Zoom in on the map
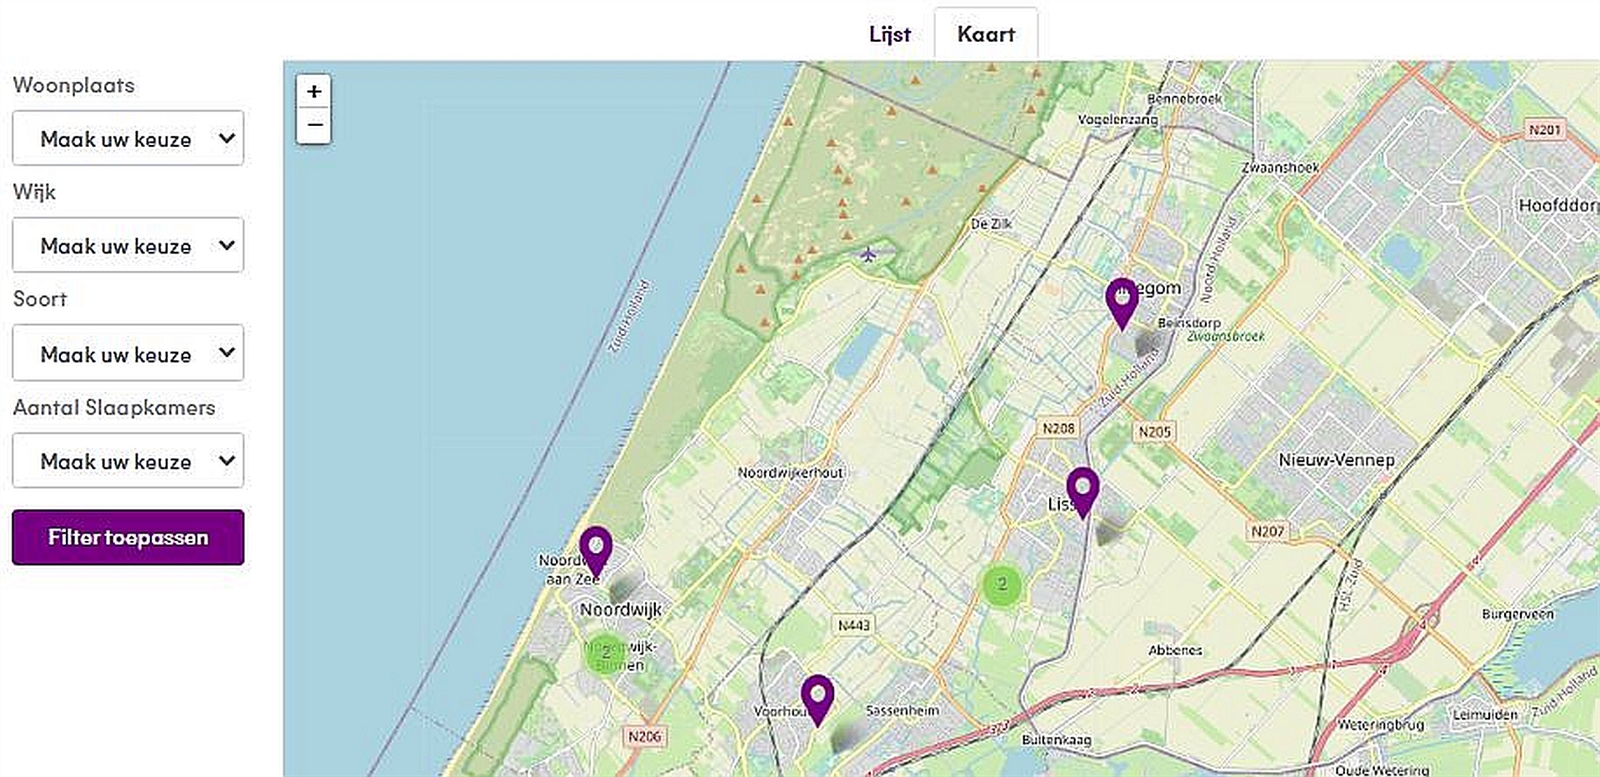Viewport: 1600px width, 777px height. click(314, 91)
